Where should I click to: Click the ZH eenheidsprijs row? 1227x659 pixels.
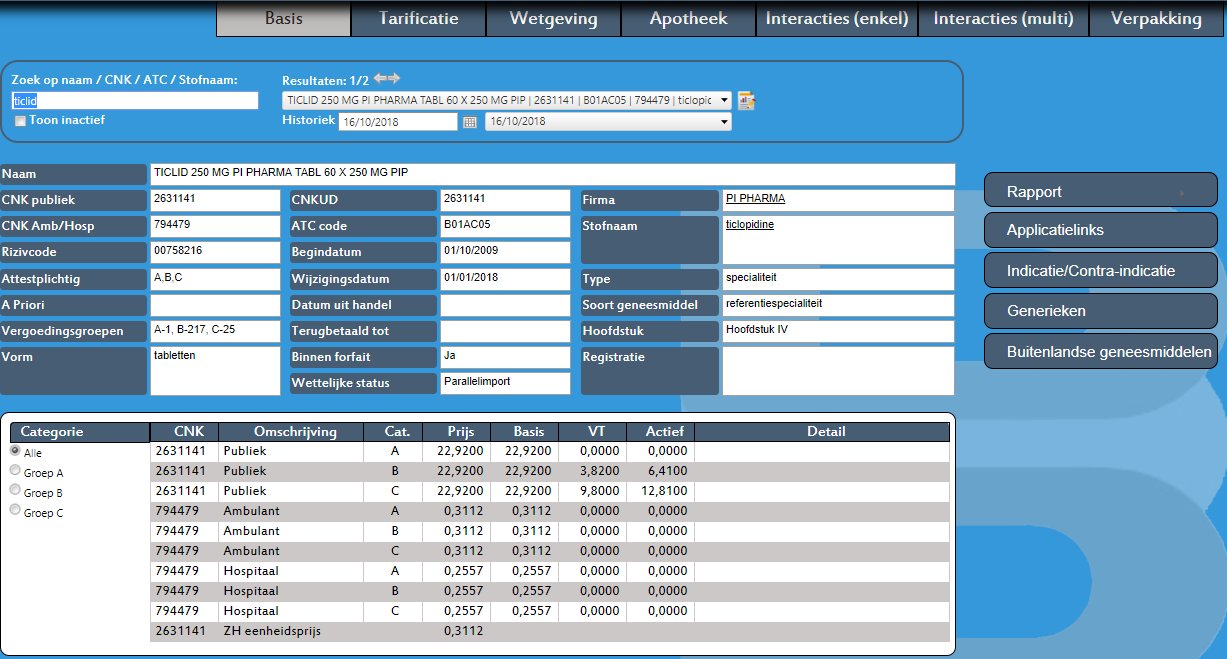coord(549,631)
